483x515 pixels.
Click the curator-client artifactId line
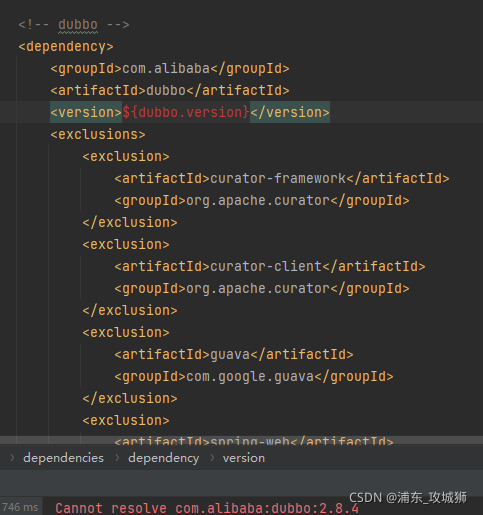point(270,266)
